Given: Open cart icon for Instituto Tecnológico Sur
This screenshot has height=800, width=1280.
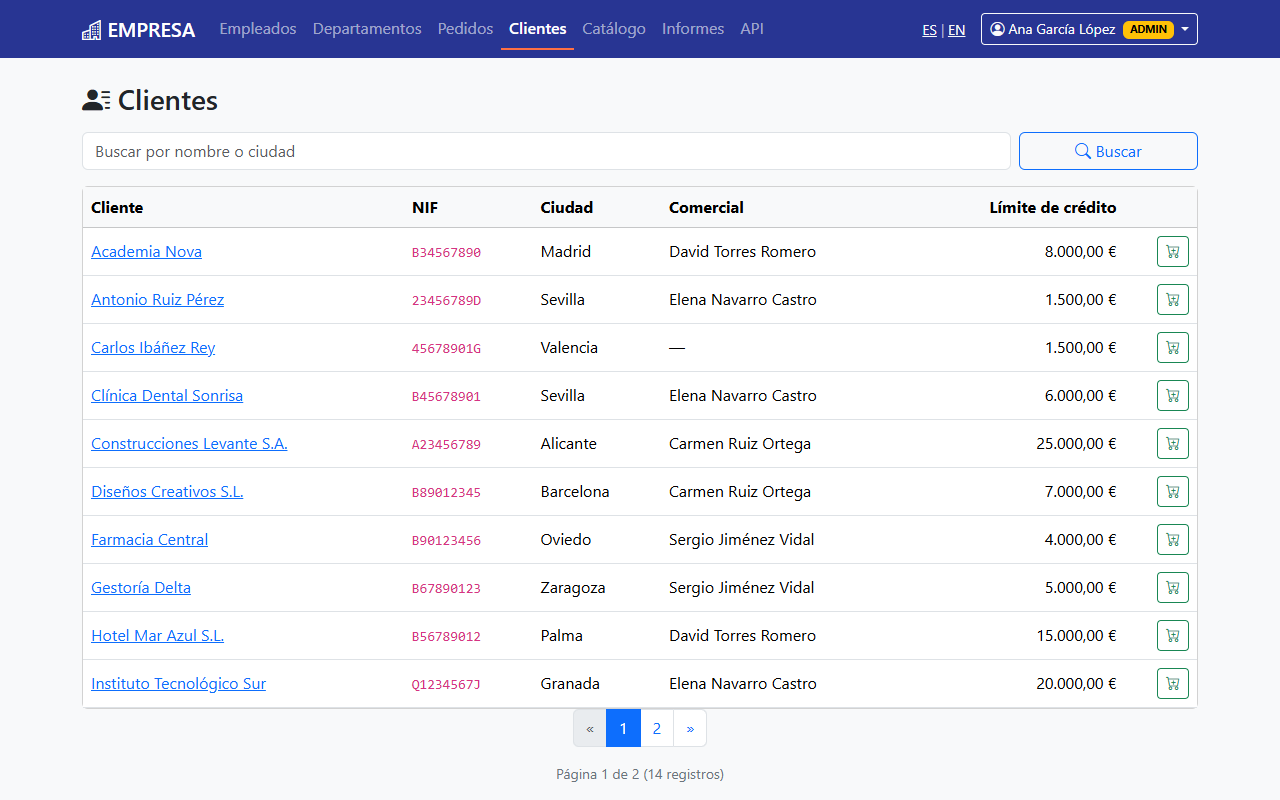Looking at the screenshot, I should pyautogui.click(x=1172, y=684).
